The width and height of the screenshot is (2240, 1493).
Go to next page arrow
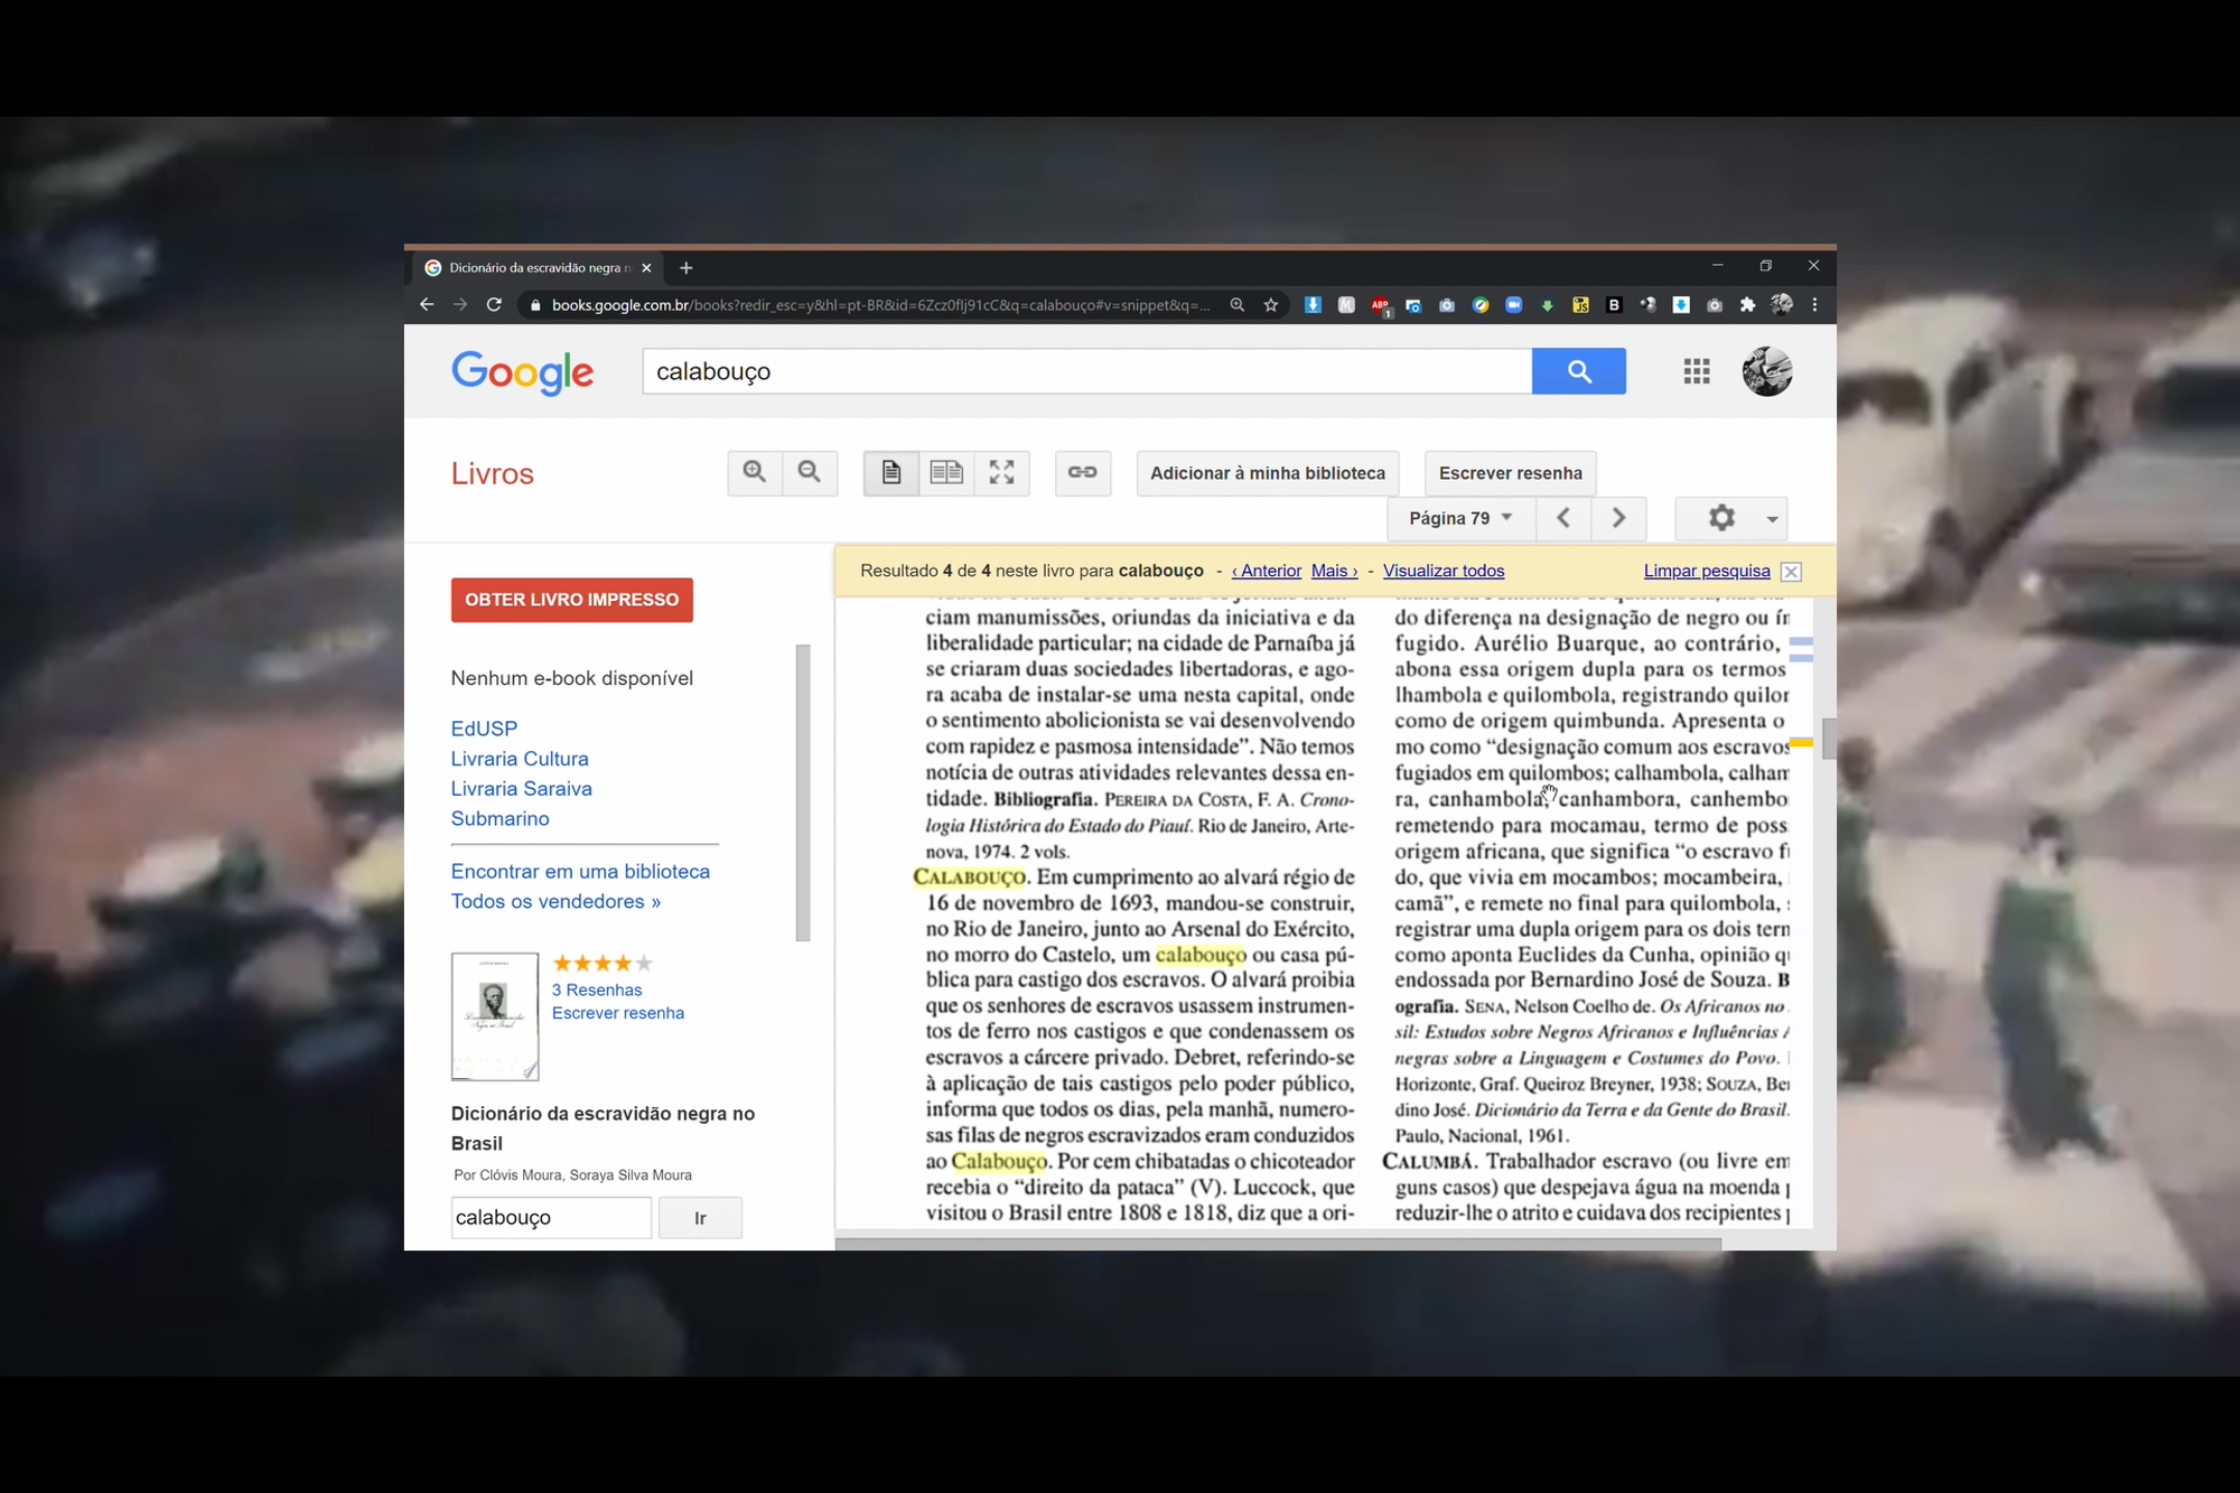(x=1618, y=518)
